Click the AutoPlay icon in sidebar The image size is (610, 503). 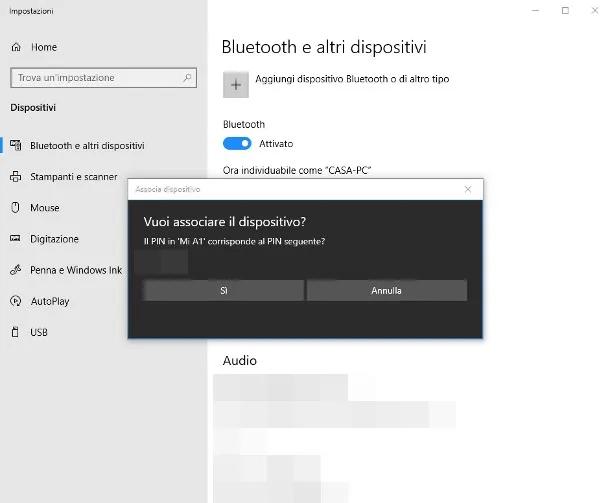16,301
